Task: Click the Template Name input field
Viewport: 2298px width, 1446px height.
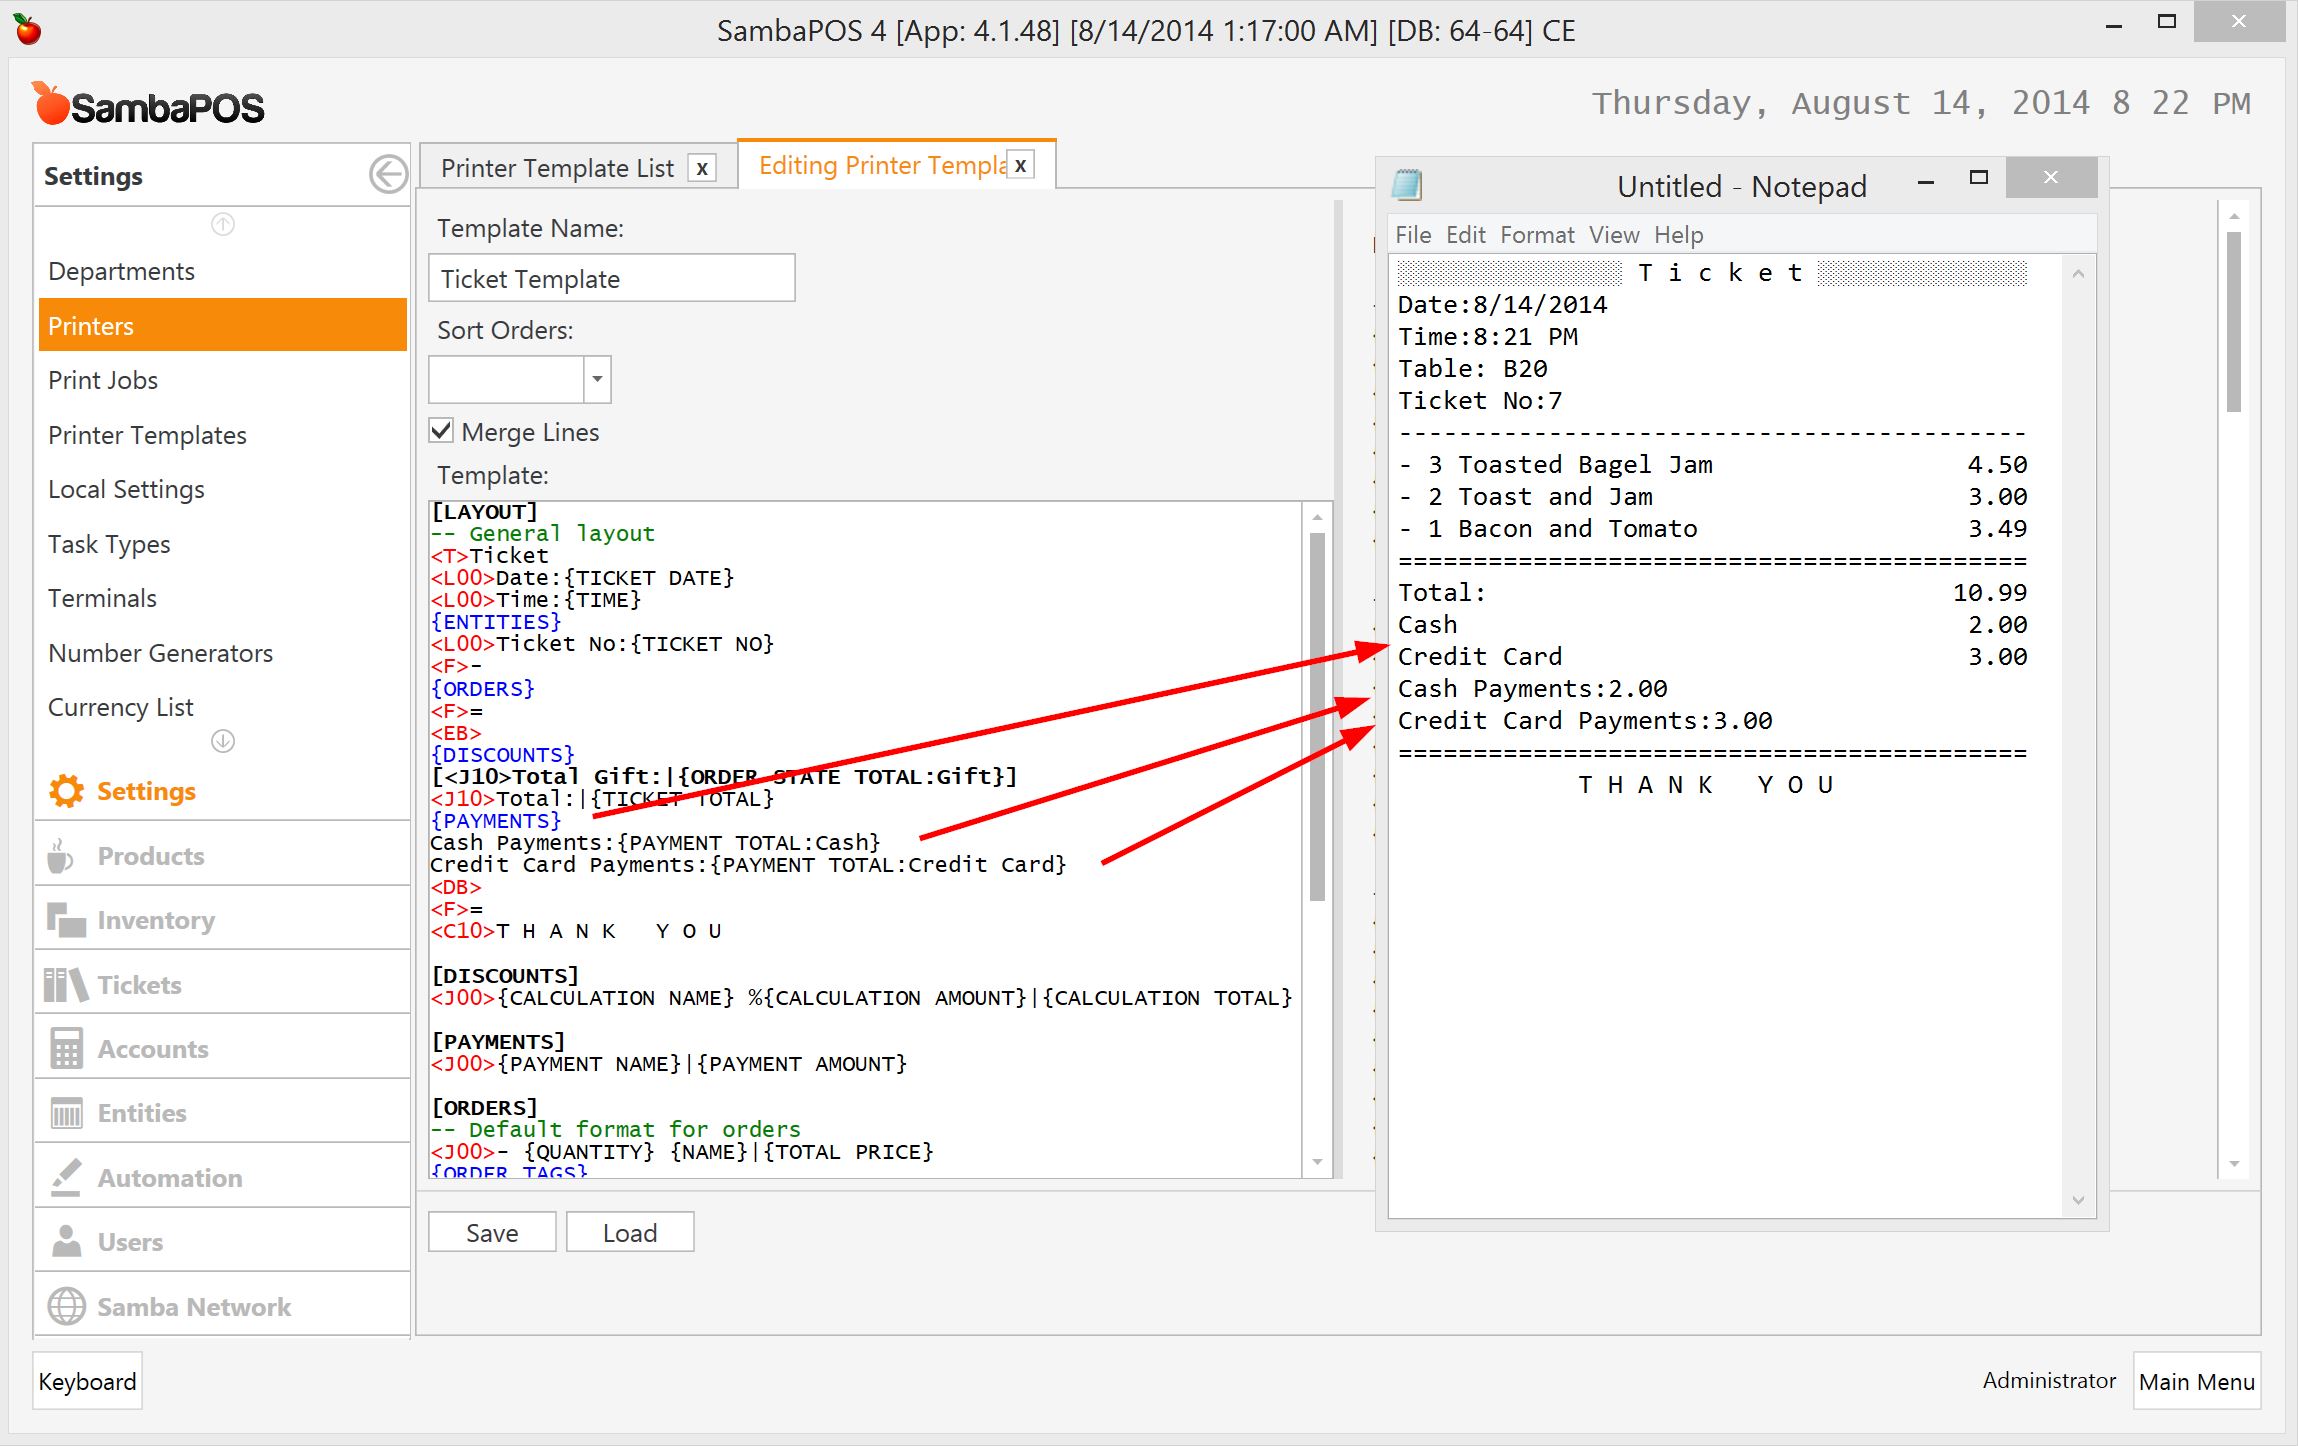Action: pyautogui.click(x=611, y=278)
